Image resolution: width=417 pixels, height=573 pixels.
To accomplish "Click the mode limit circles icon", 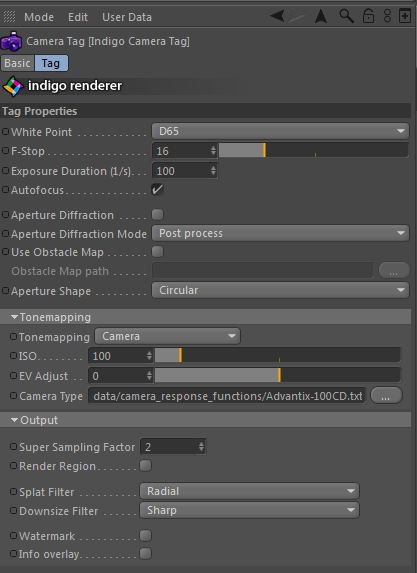I will [387, 16].
